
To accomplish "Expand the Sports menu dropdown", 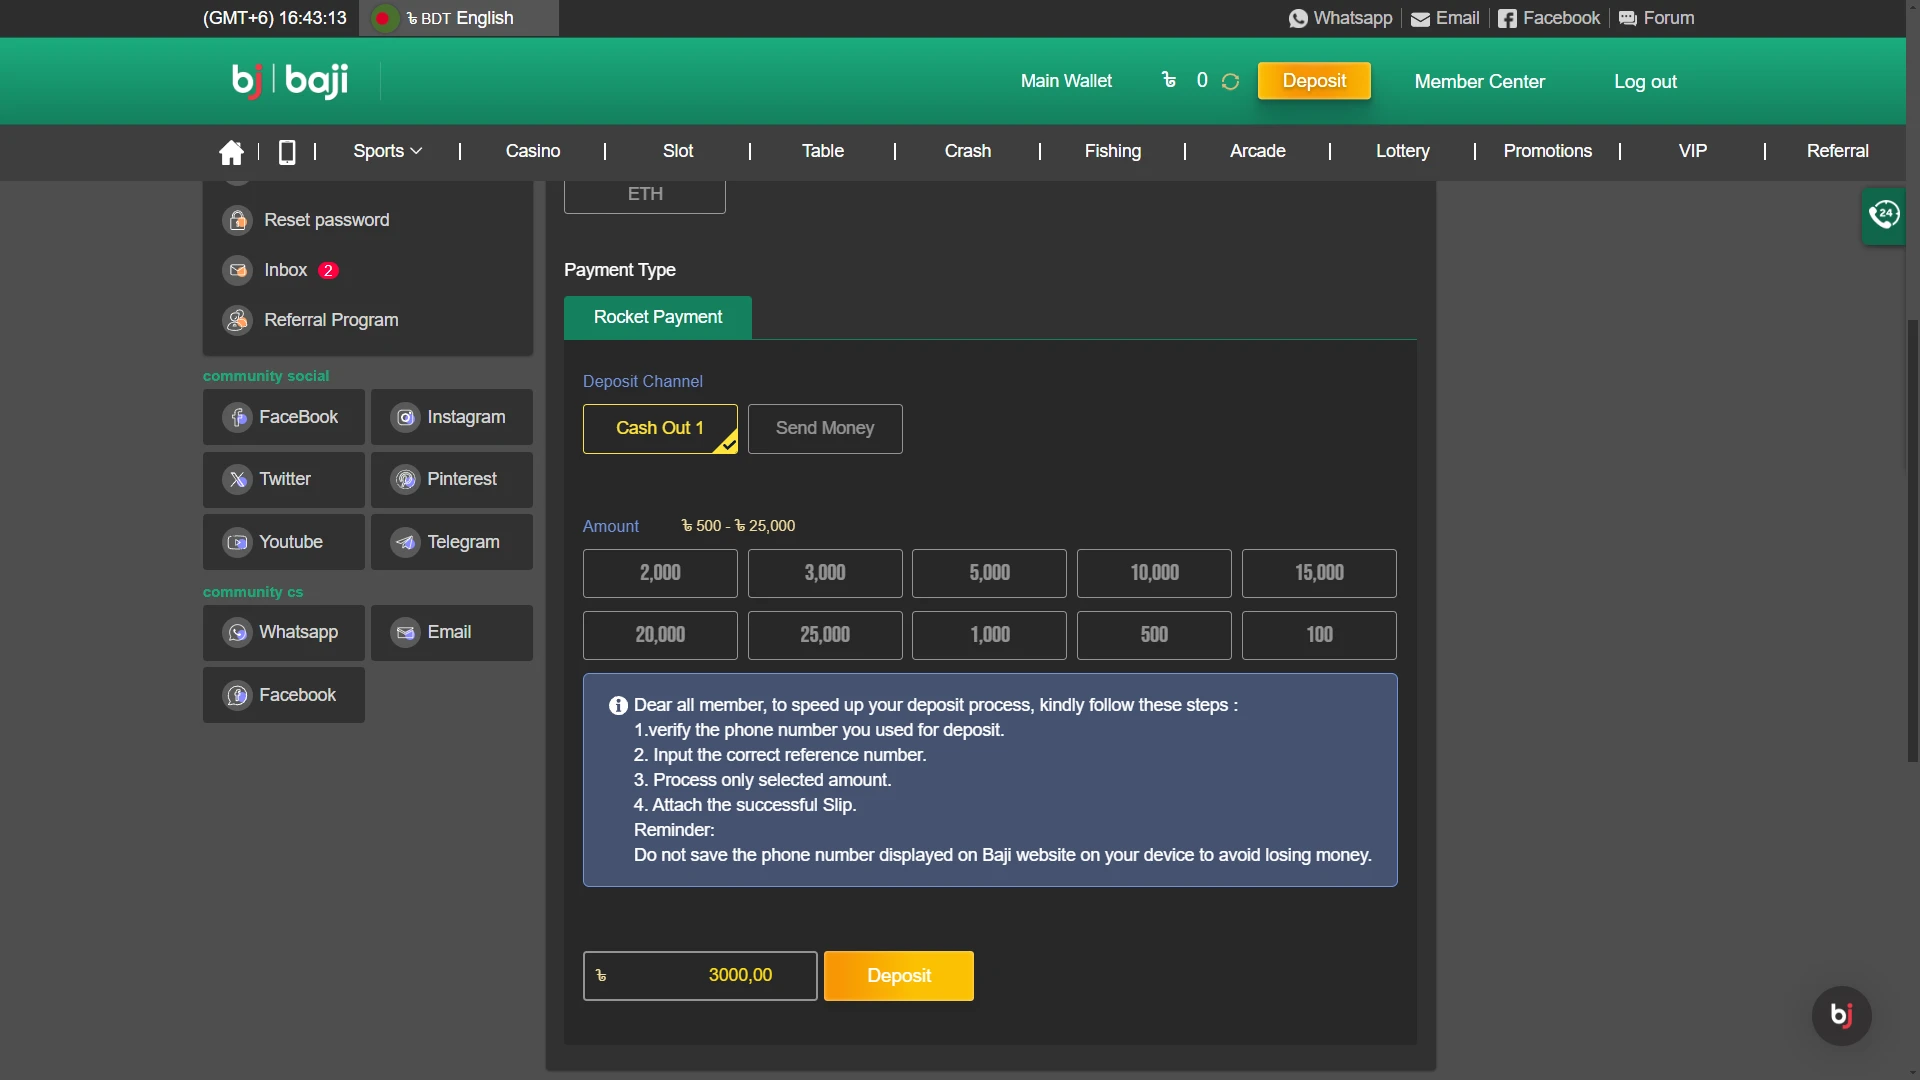I will point(387,151).
